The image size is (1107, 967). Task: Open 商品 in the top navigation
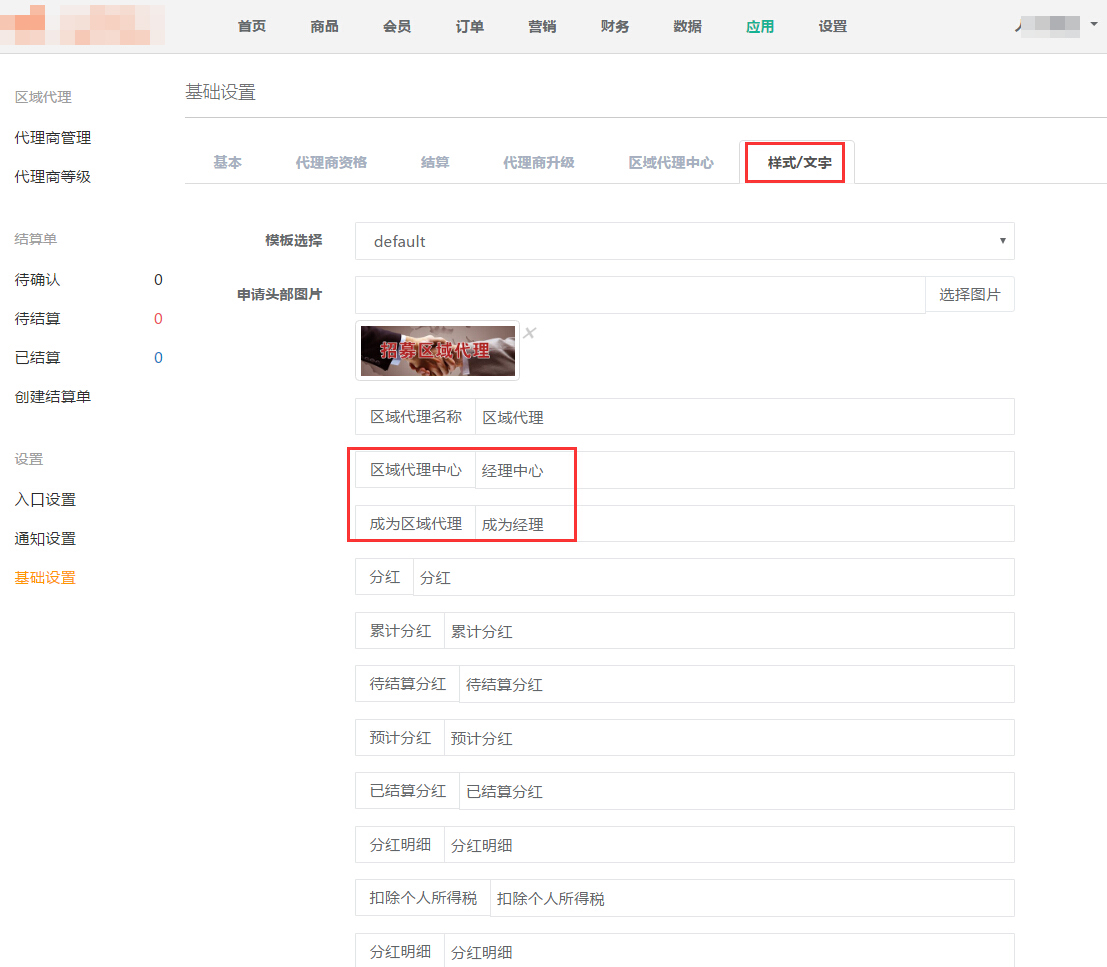click(324, 26)
